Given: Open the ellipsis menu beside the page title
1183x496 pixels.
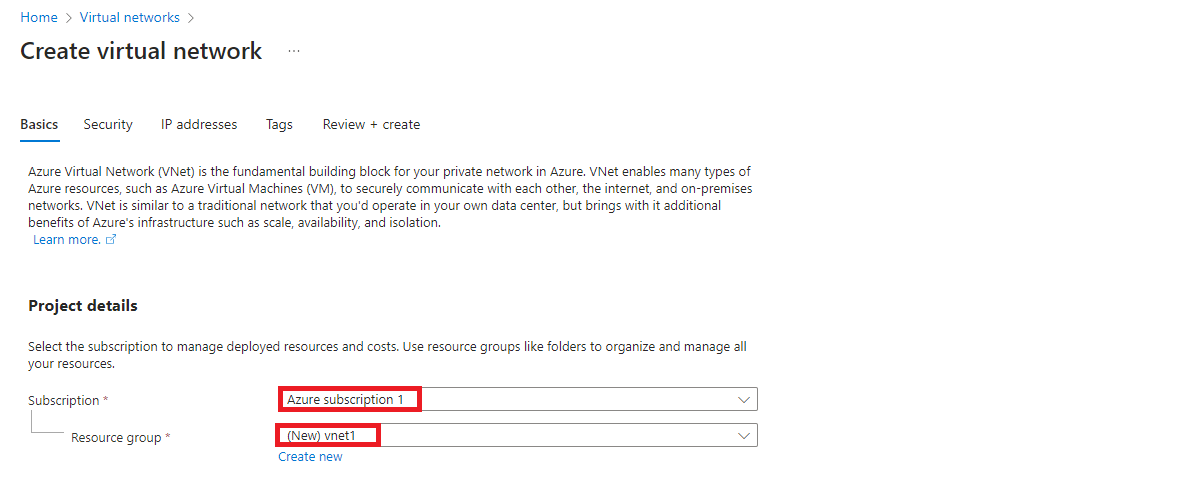Looking at the screenshot, I should (x=294, y=51).
